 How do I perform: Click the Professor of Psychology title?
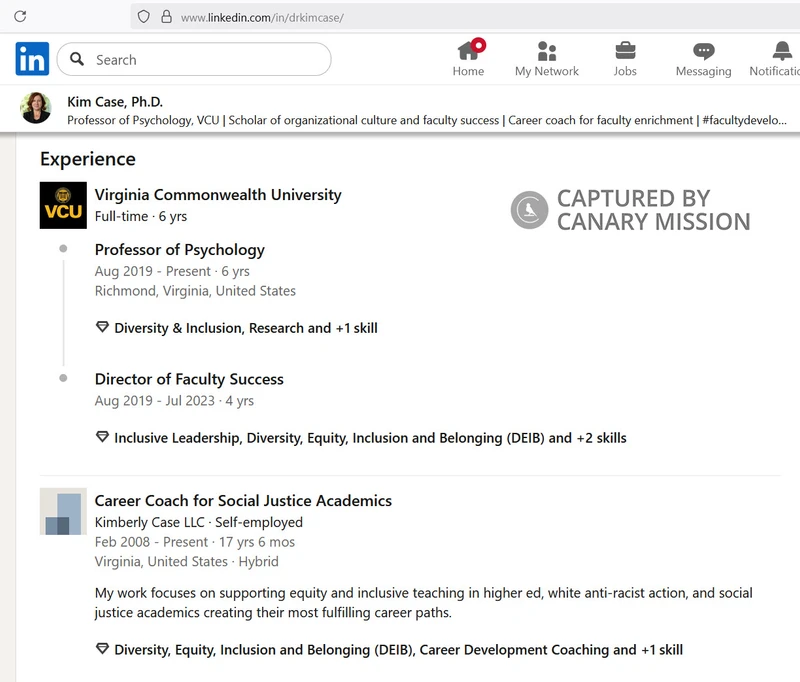coord(180,249)
